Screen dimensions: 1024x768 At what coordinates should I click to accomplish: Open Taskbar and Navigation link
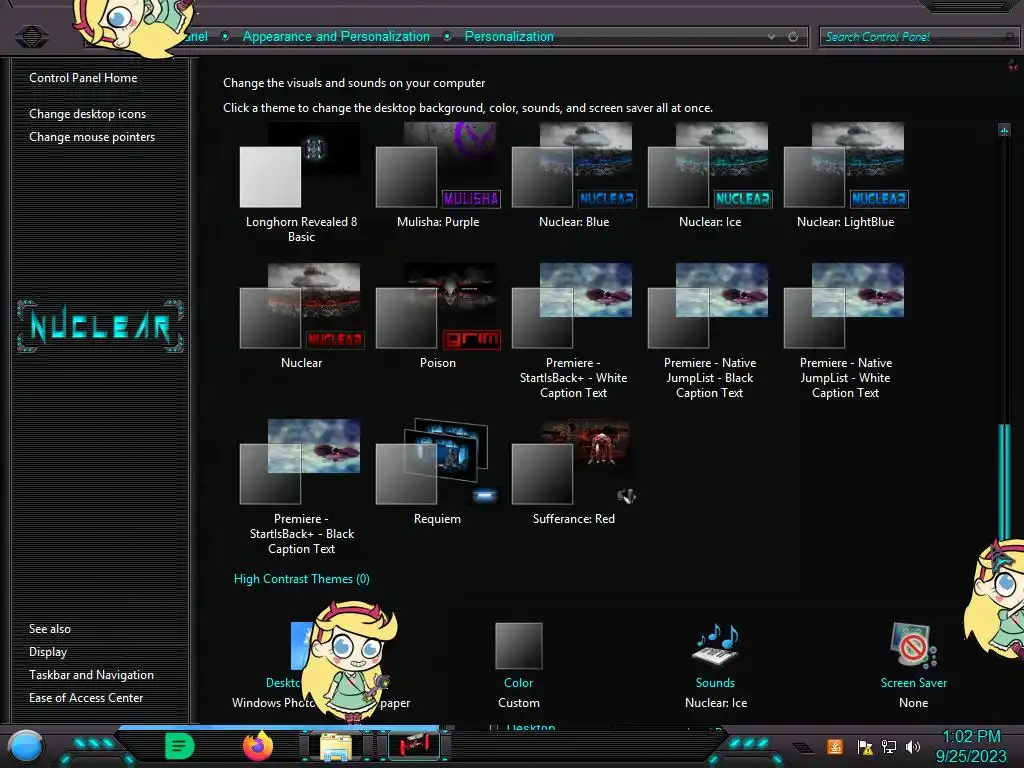click(91, 675)
